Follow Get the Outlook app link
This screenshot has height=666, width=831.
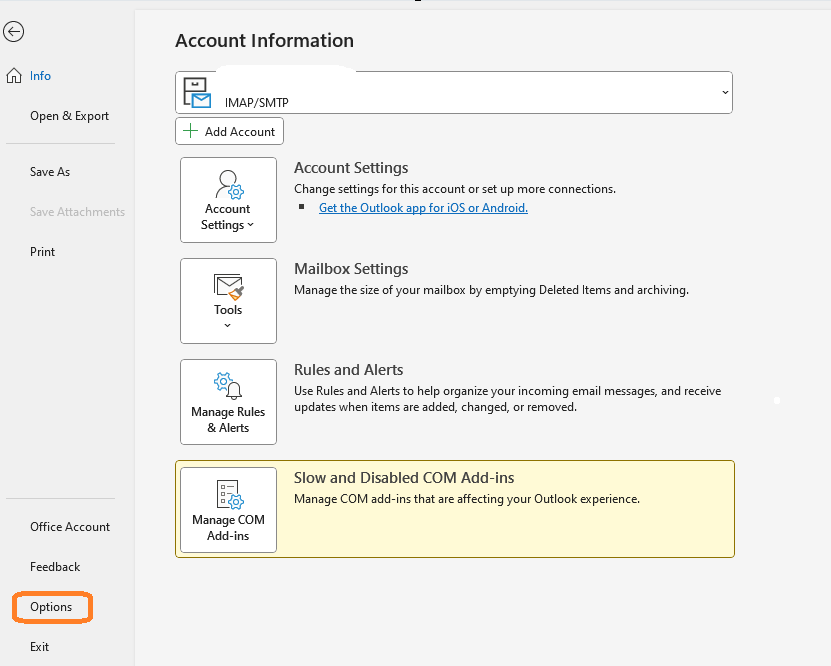(423, 208)
